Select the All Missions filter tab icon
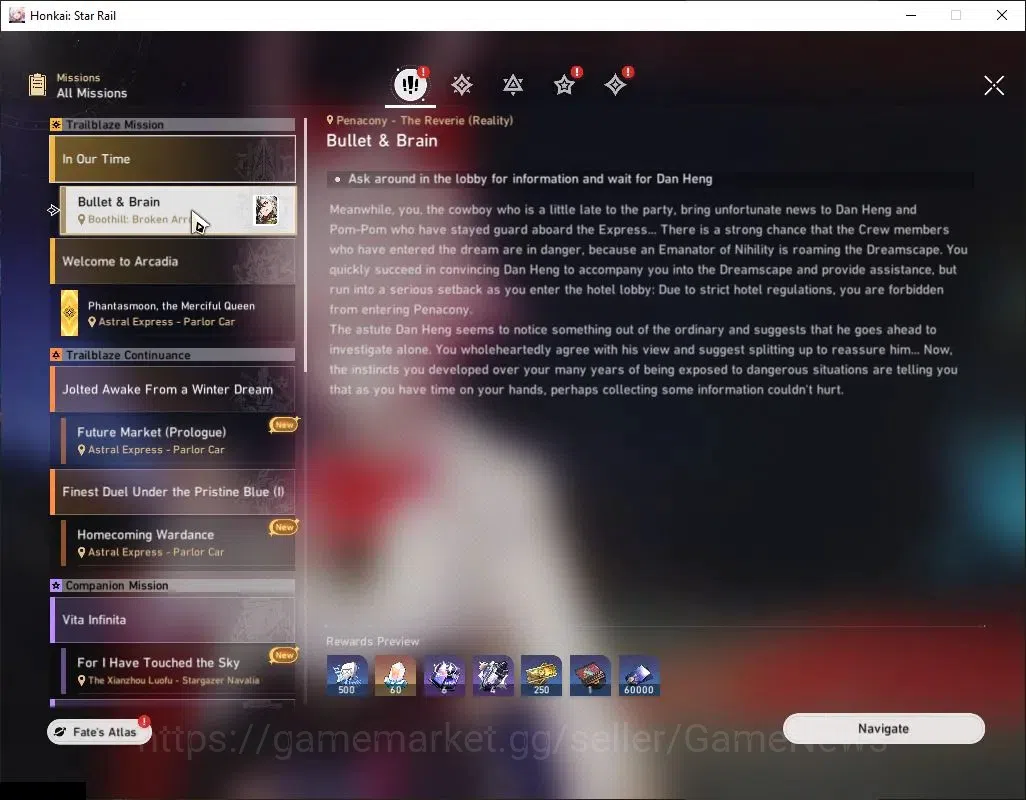Screen dimensions: 1026x800 tap(410, 84)
